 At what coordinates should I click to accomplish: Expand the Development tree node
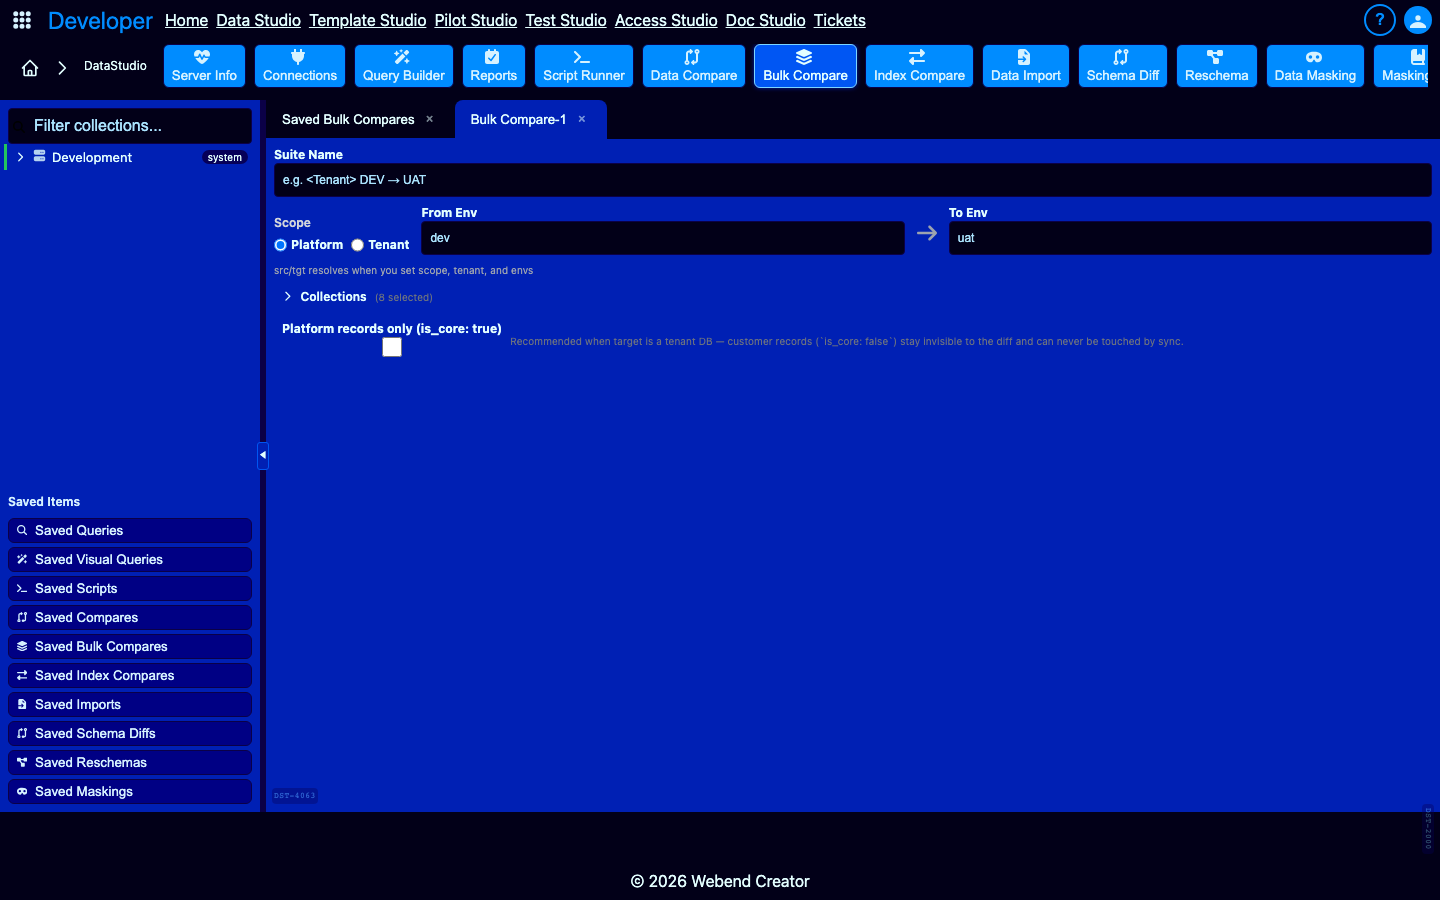click(x=20, y=157)
